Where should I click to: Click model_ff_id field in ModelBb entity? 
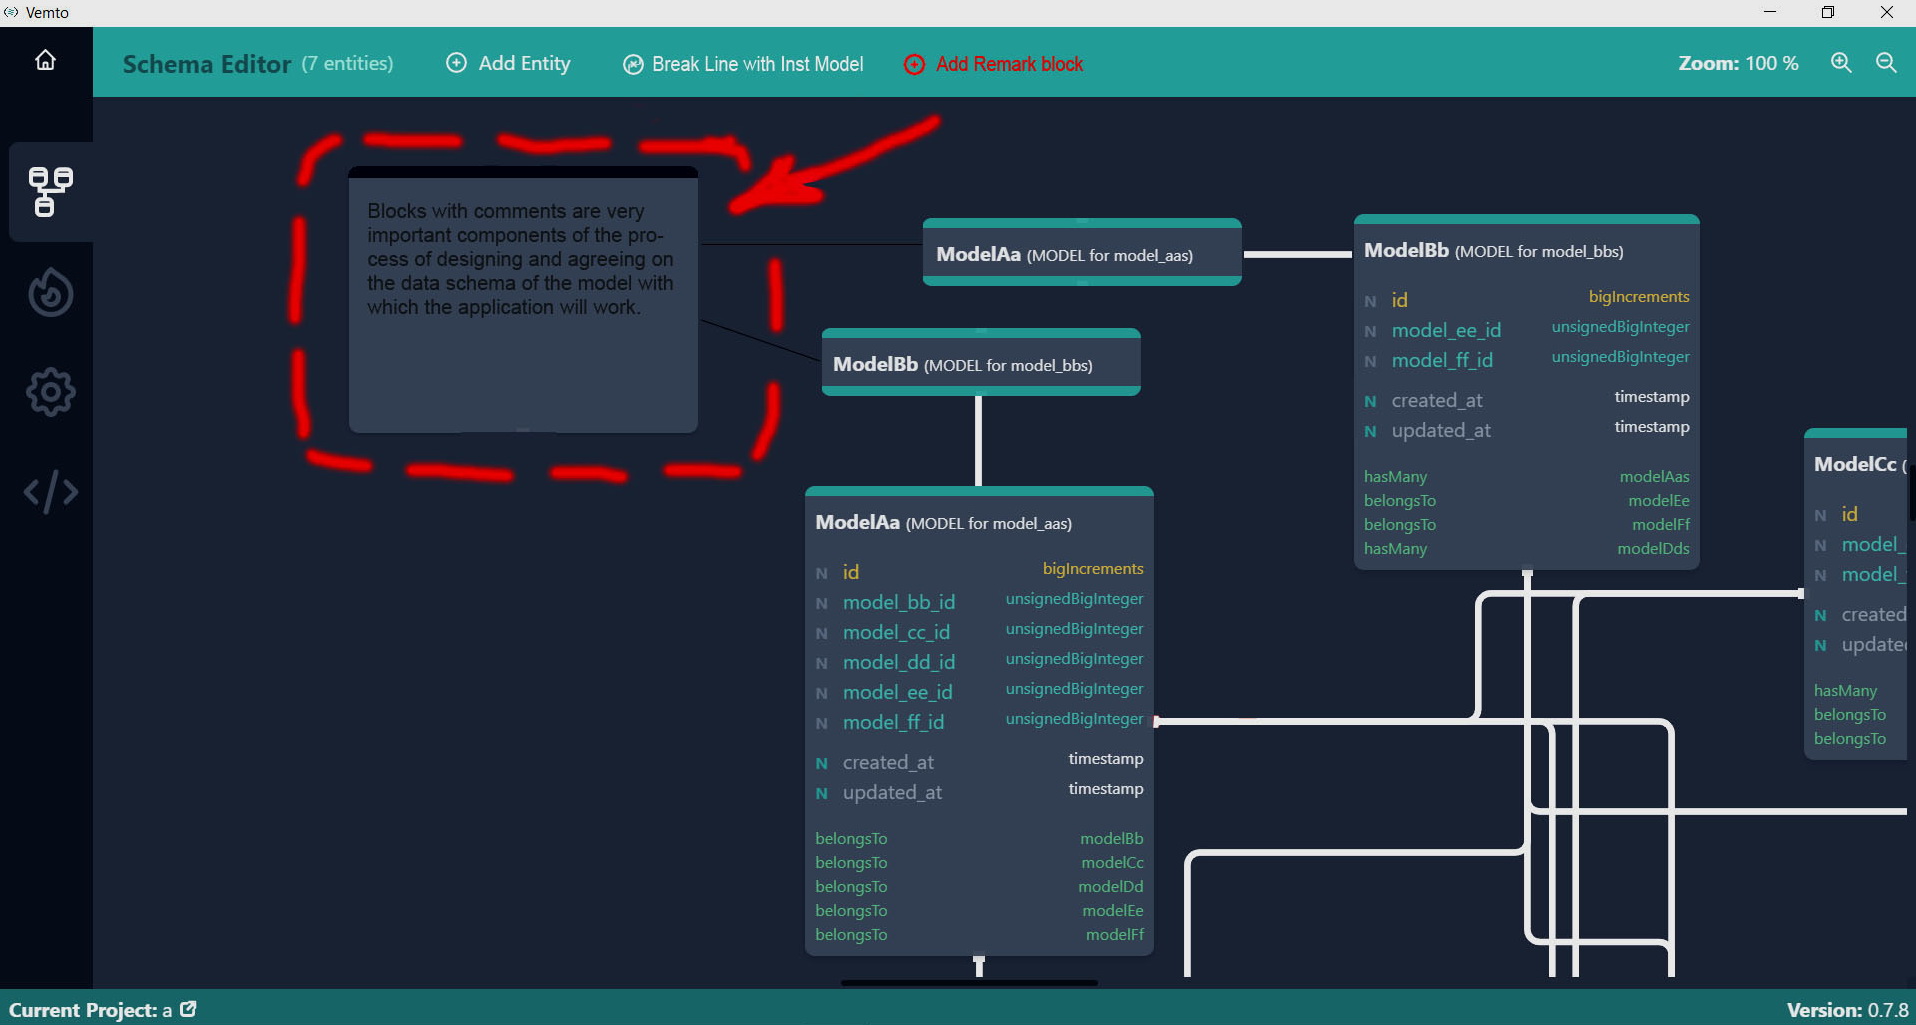click(x=1527, y=360)
